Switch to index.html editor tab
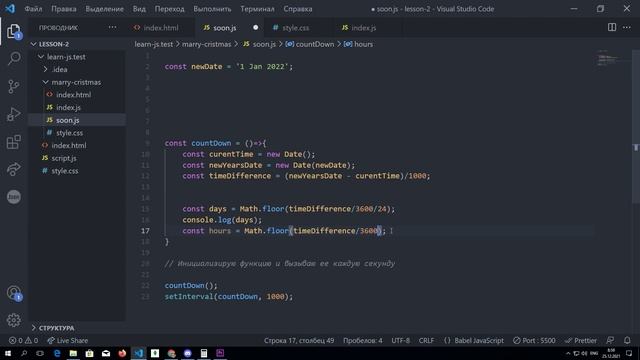Image resolution: width=640 pixels, height=360 pixels. [x=160, y=27]
